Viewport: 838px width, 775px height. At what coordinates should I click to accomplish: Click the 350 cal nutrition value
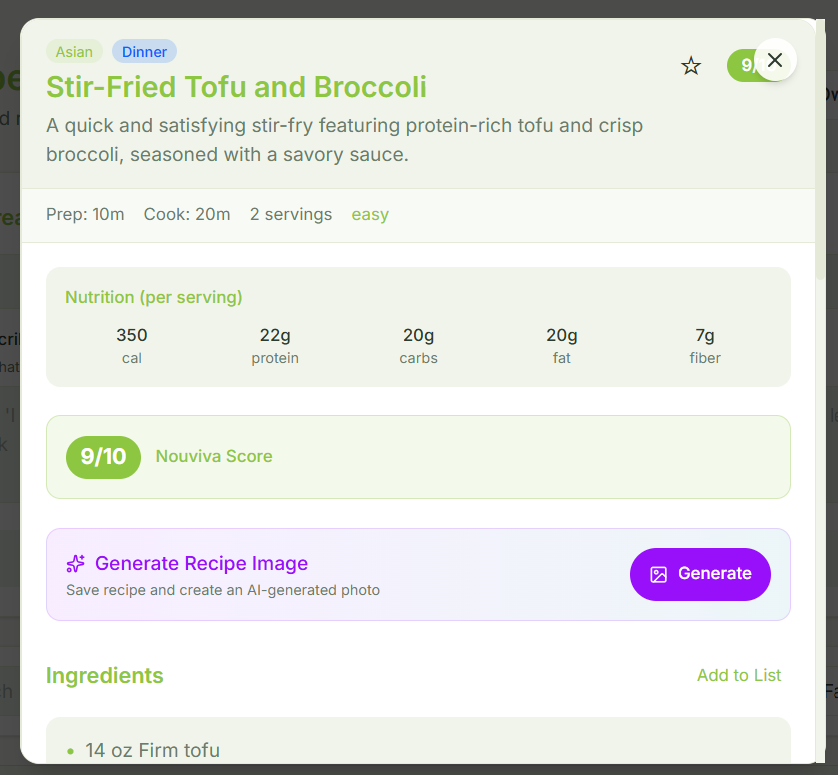point(131,335)
